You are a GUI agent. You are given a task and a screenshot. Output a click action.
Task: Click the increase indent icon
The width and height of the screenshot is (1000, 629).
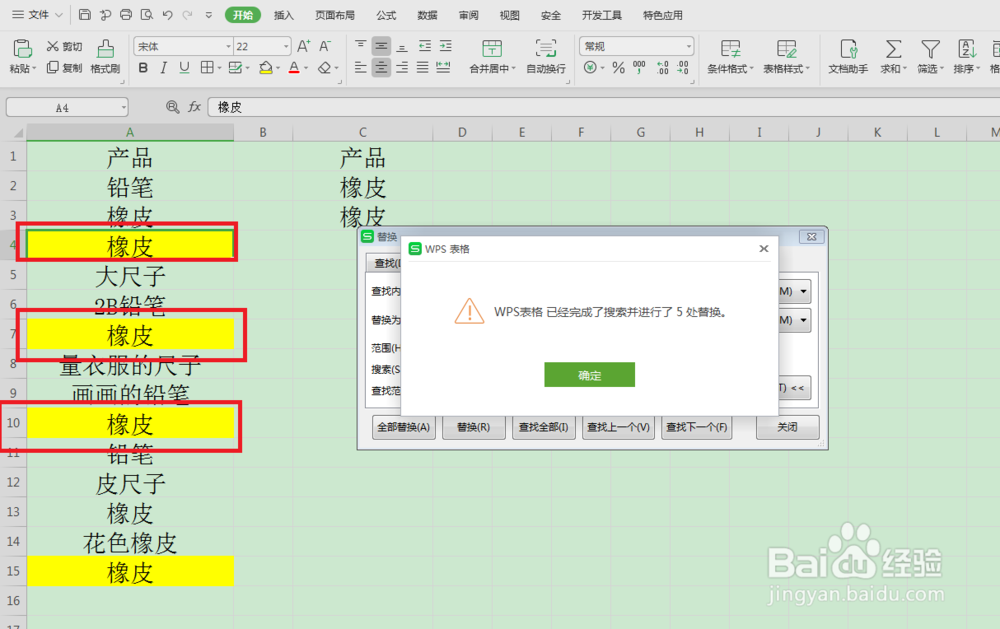pyautogui.click(x=446, y=46)
